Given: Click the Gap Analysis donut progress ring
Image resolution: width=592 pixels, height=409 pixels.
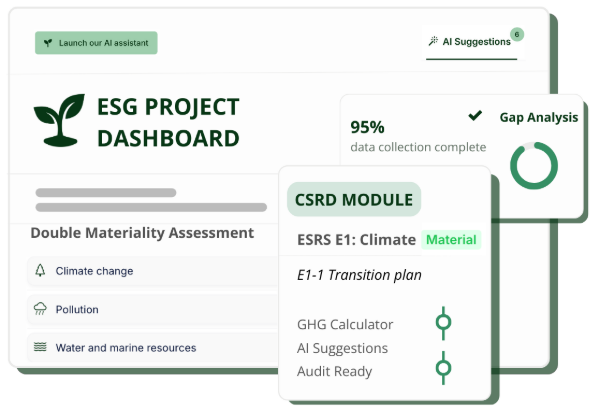Looking at the screenshot, I should coord(534,165).
